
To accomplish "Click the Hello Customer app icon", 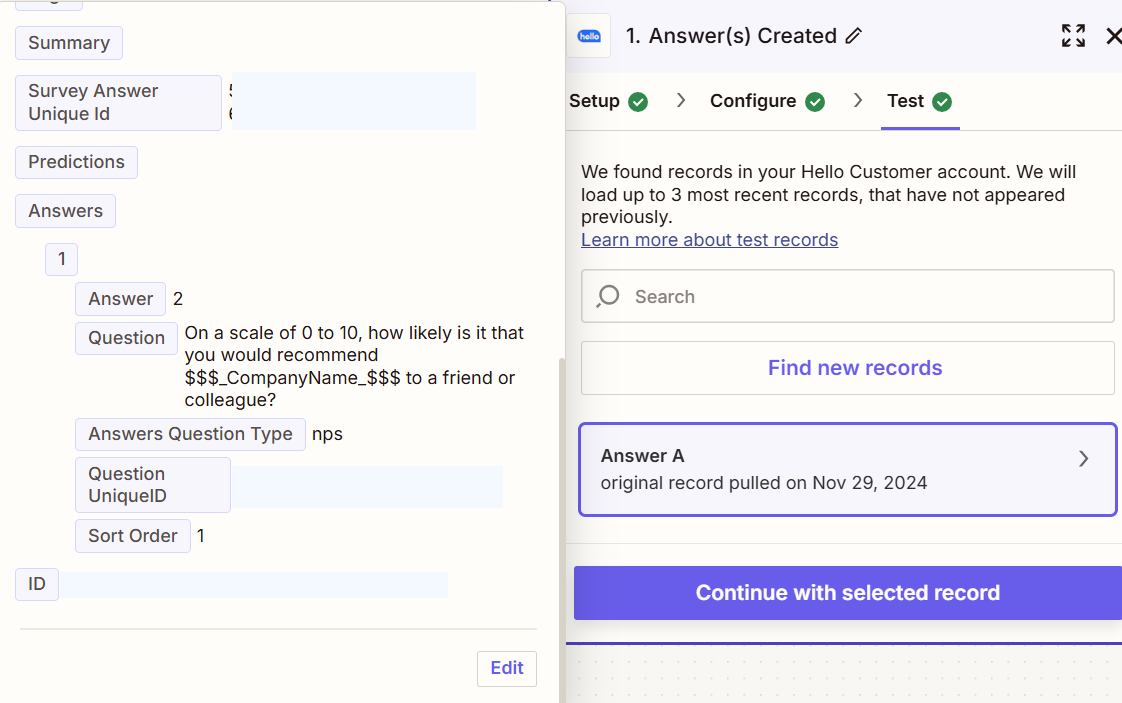I will coord(589,36).
